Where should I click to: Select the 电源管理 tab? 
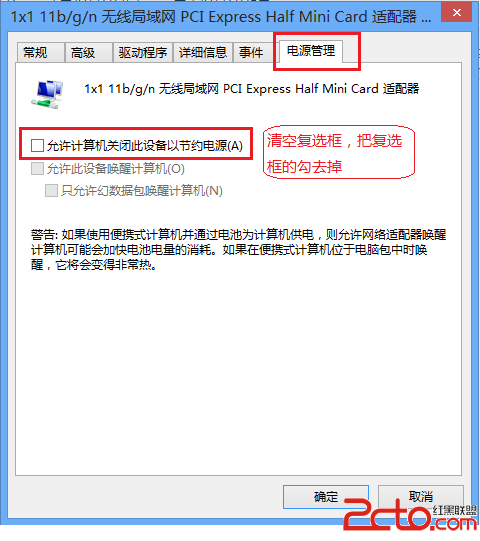[x=311, y=51]
